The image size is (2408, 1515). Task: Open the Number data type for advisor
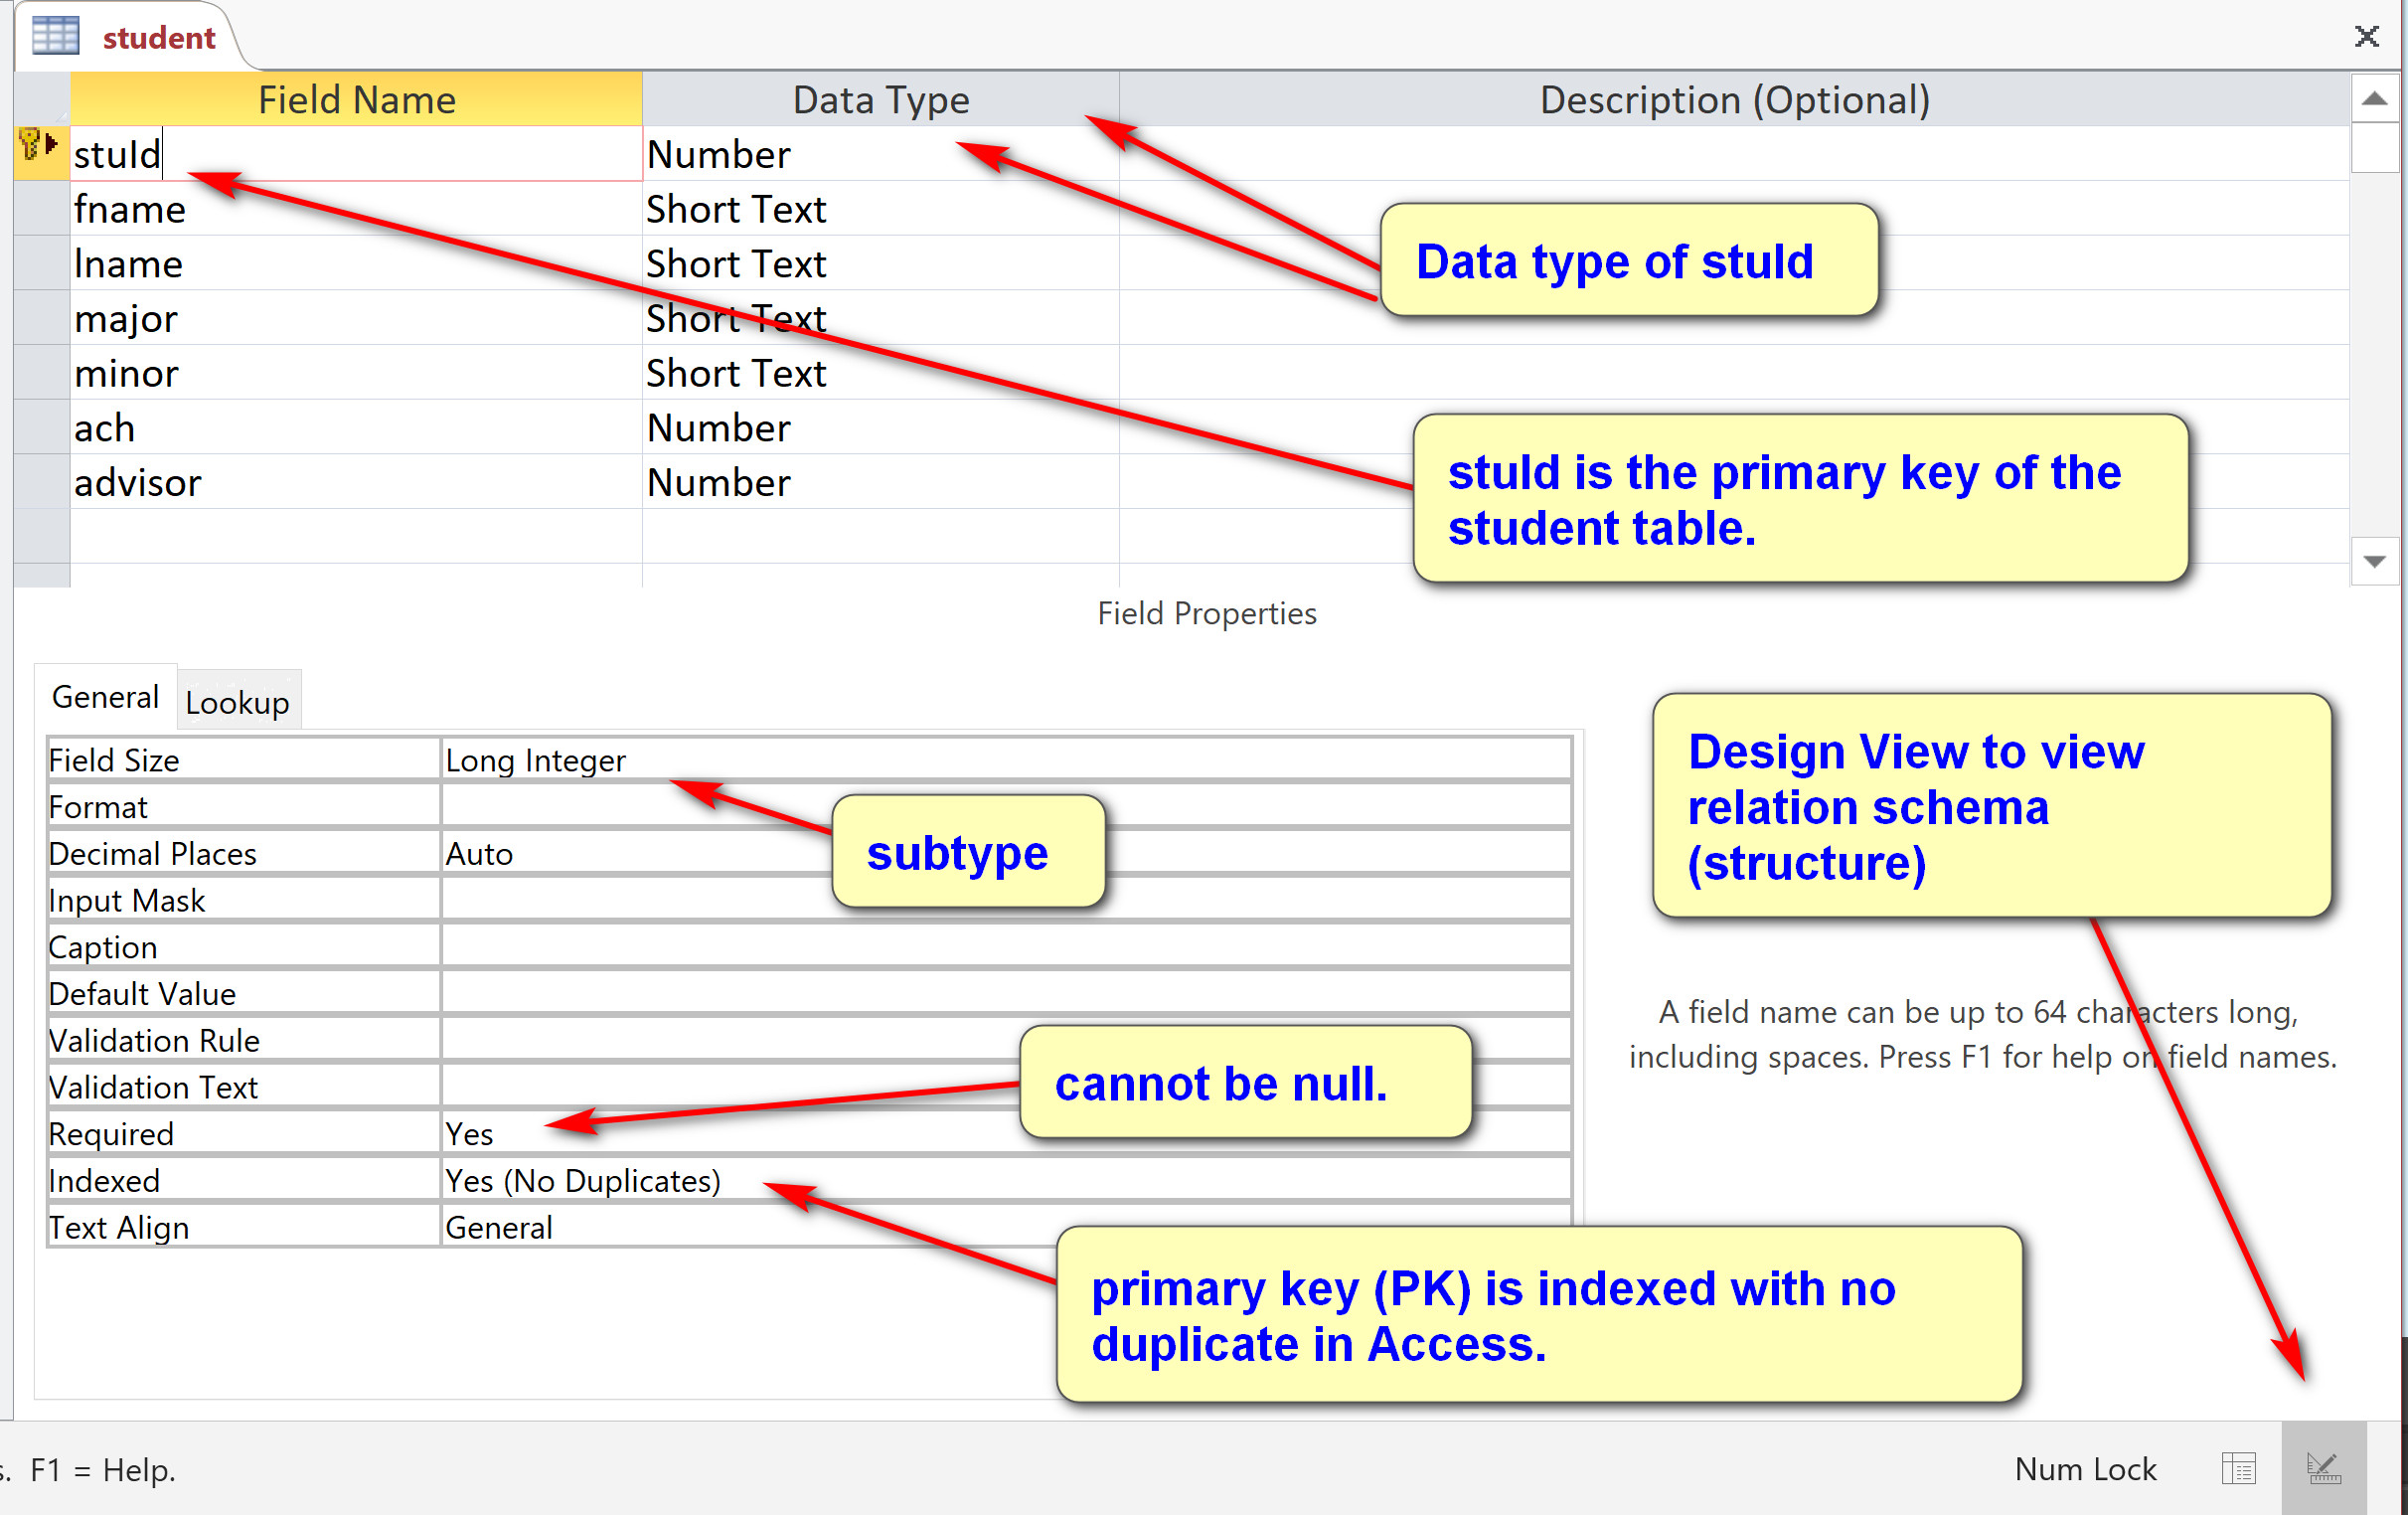[881, 482]
